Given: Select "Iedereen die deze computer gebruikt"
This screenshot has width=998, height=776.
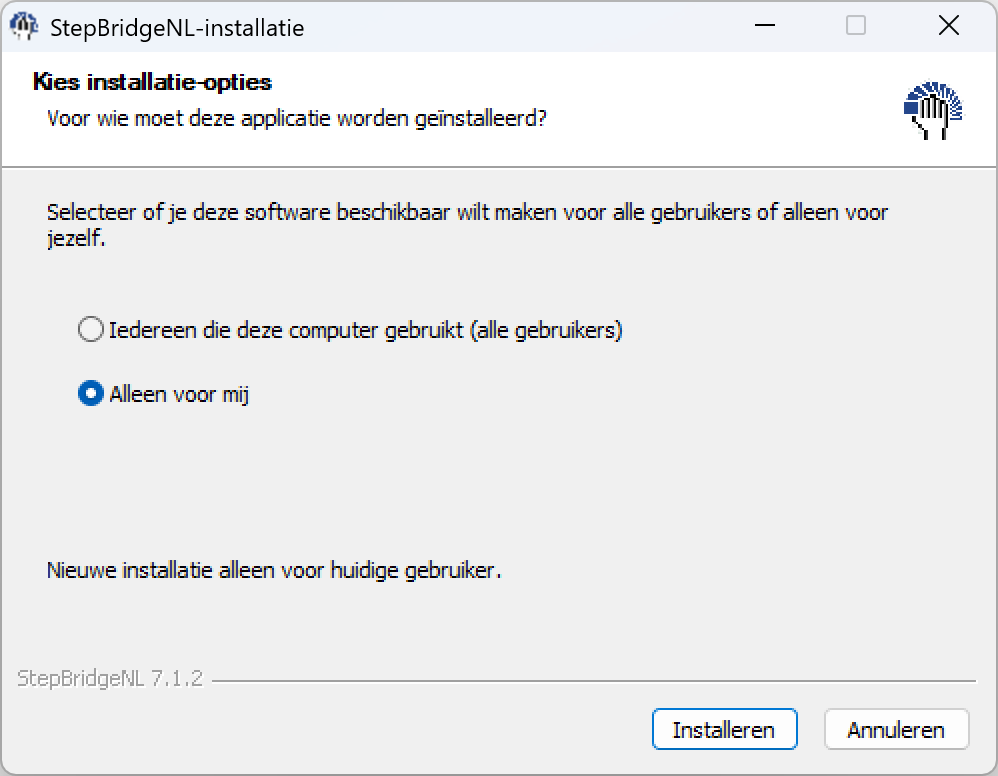Looking at the screenshot, I should pos(91,330).
